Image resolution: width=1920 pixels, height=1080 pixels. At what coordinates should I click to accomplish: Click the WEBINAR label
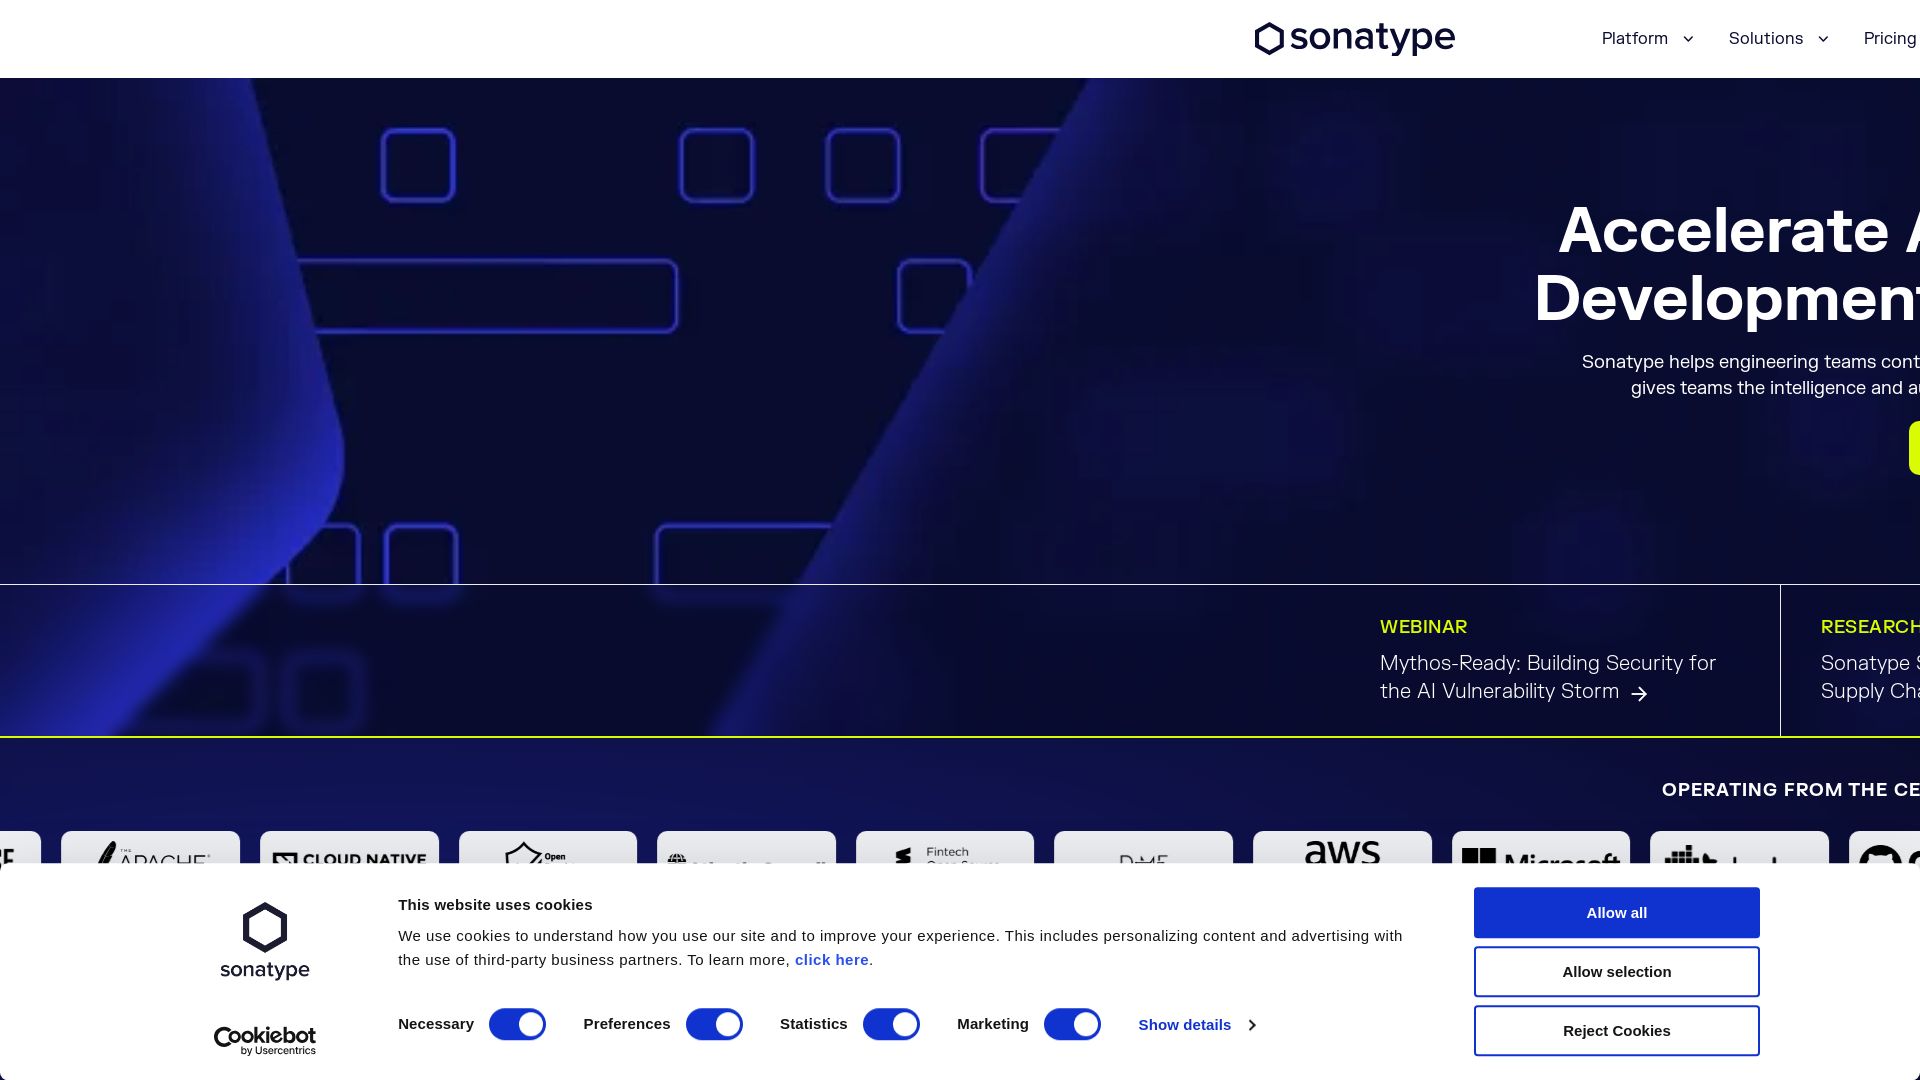pos(1423,627)
